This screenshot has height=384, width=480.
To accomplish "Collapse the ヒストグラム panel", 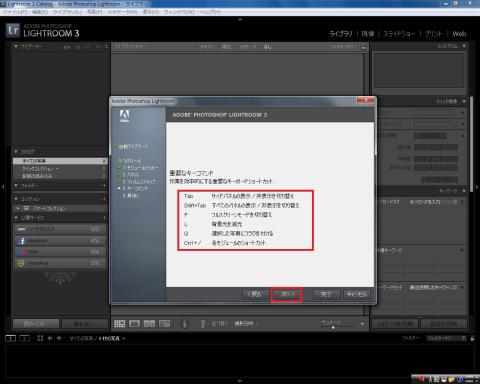I will point(464,46).
